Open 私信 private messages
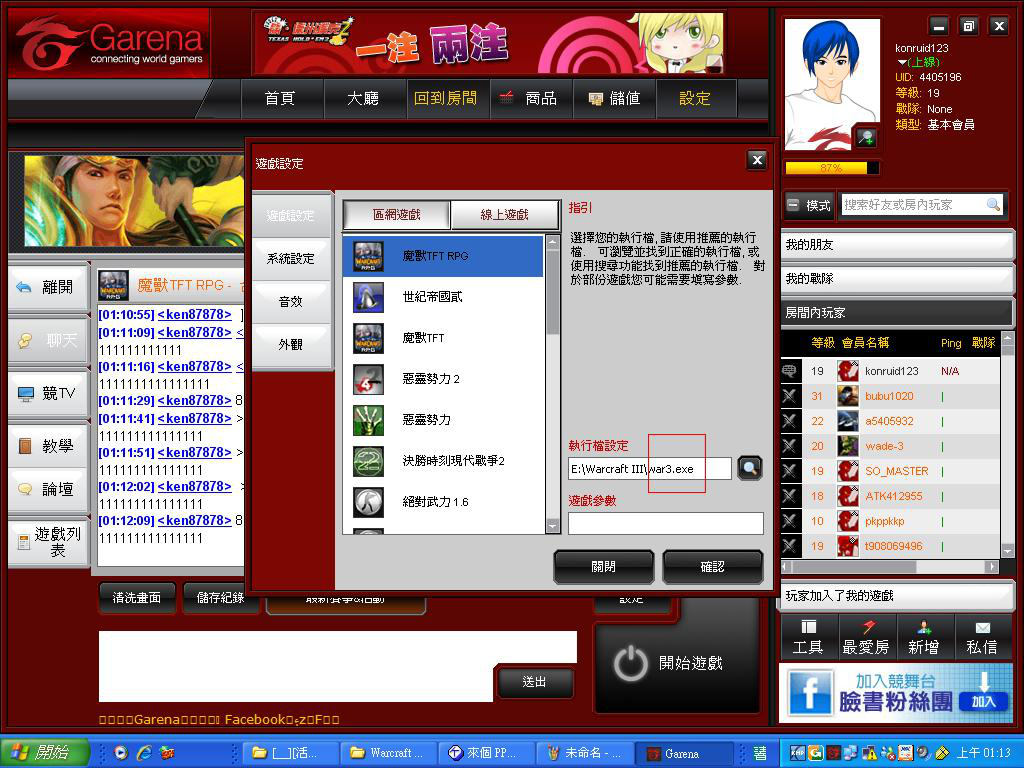 (982, 637)
